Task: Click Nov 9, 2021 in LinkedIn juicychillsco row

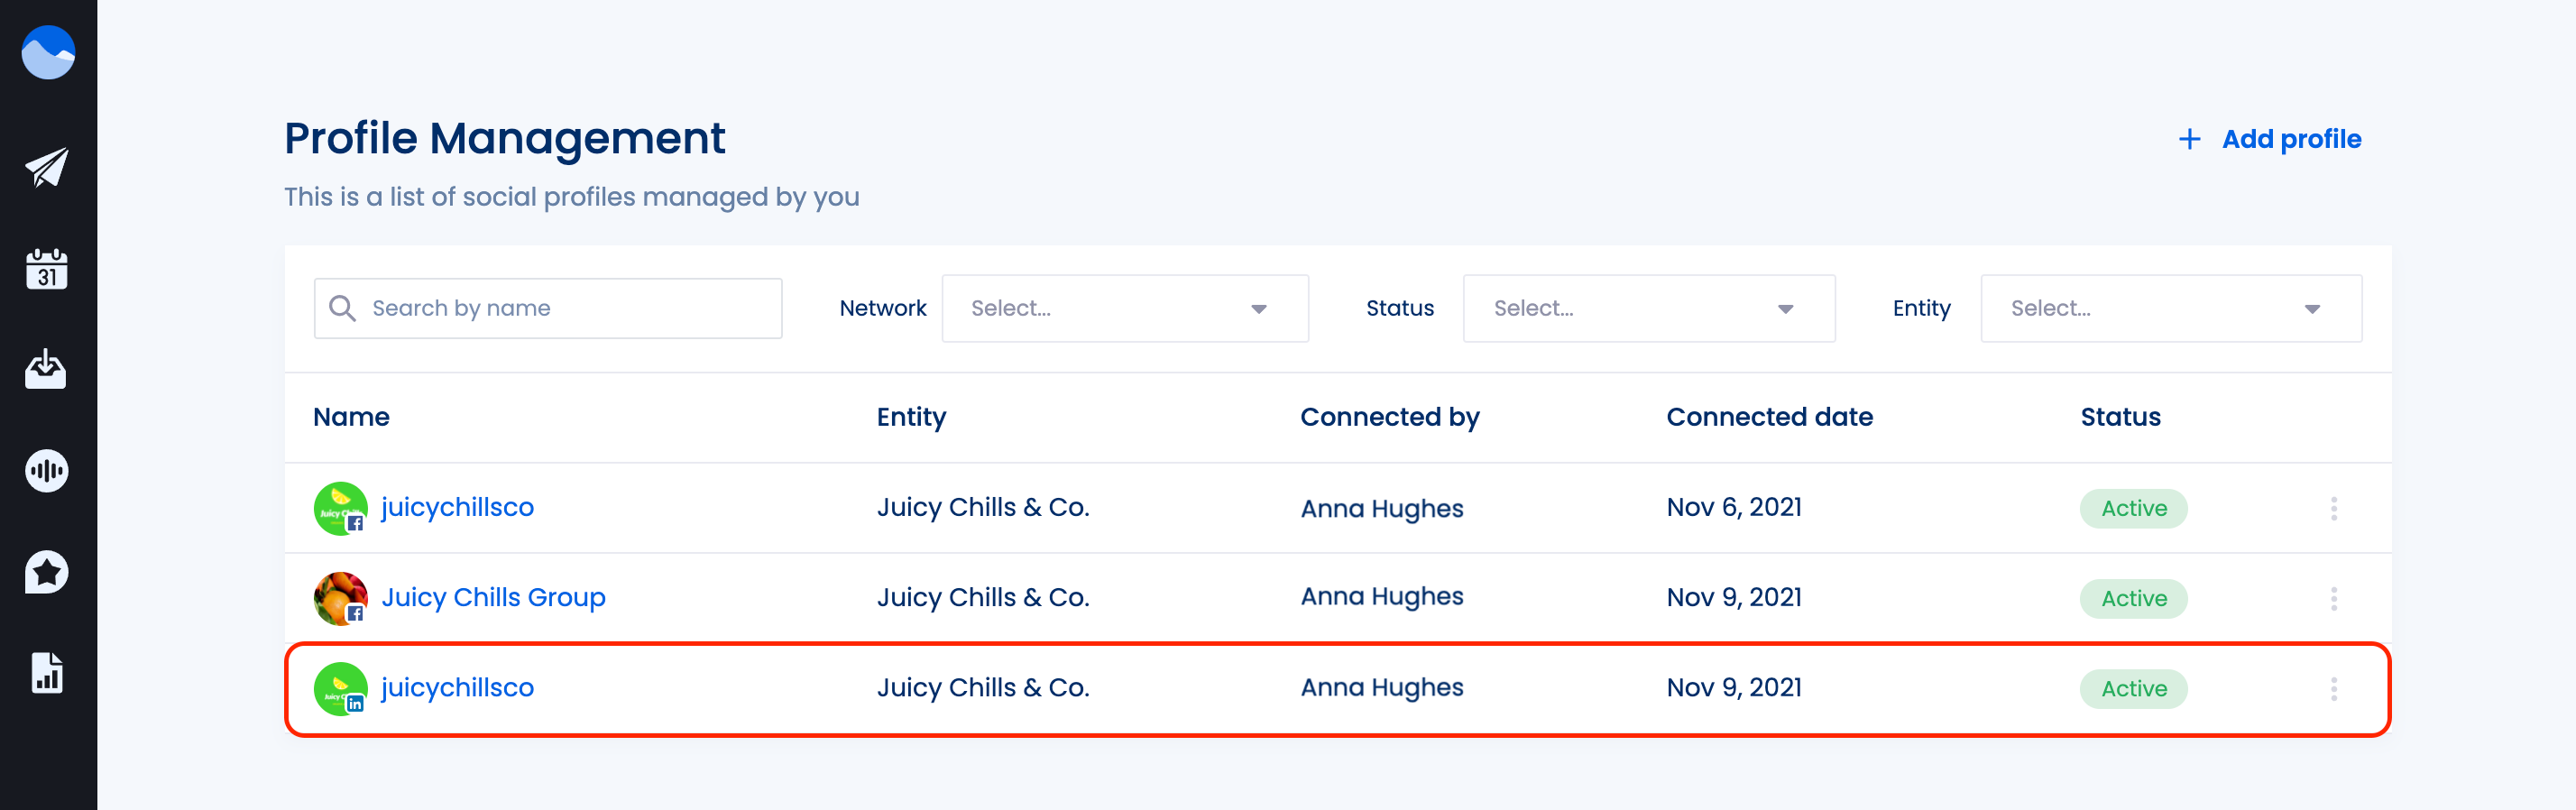Action: tap(1734, 687)
